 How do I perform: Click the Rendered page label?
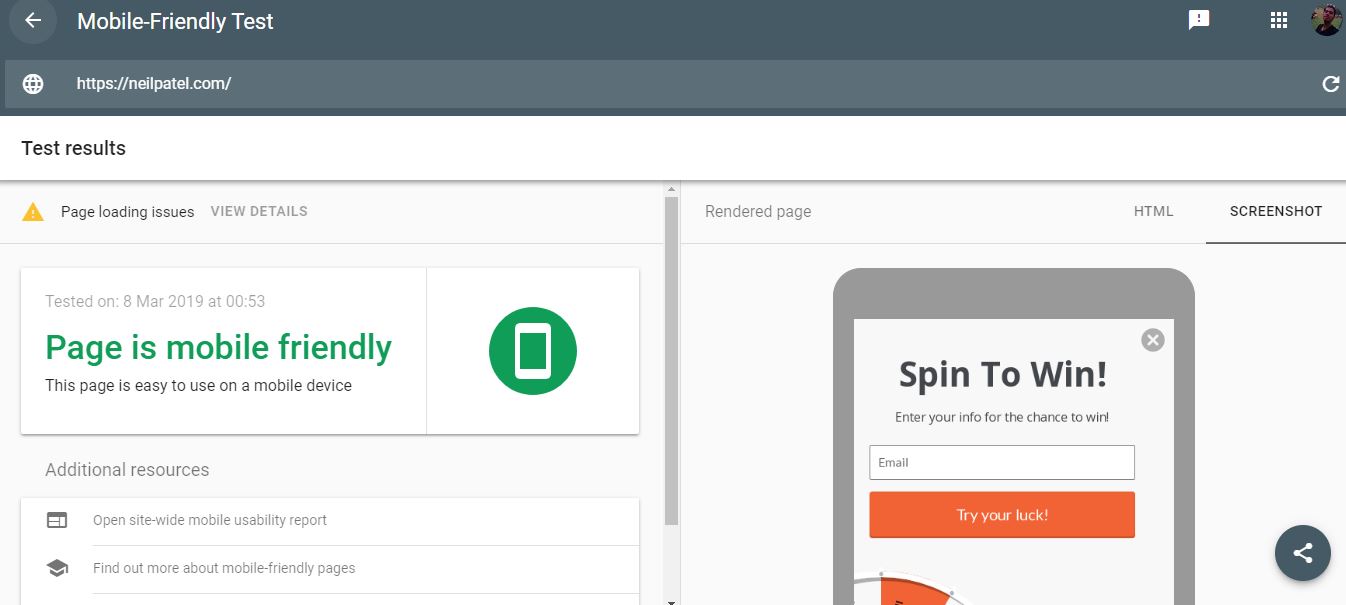(758, 211)
